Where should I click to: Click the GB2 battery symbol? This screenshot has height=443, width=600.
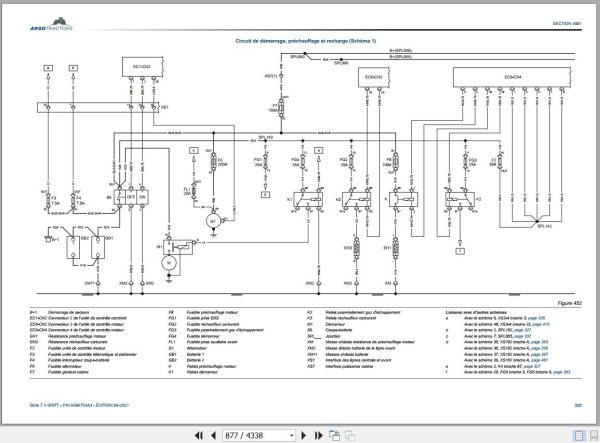[73, 248]
